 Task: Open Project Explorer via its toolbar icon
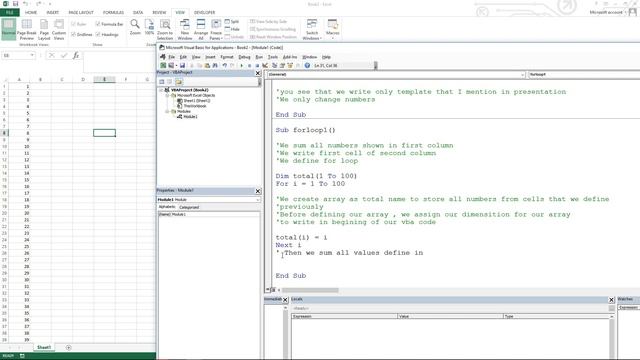[274, 65]
